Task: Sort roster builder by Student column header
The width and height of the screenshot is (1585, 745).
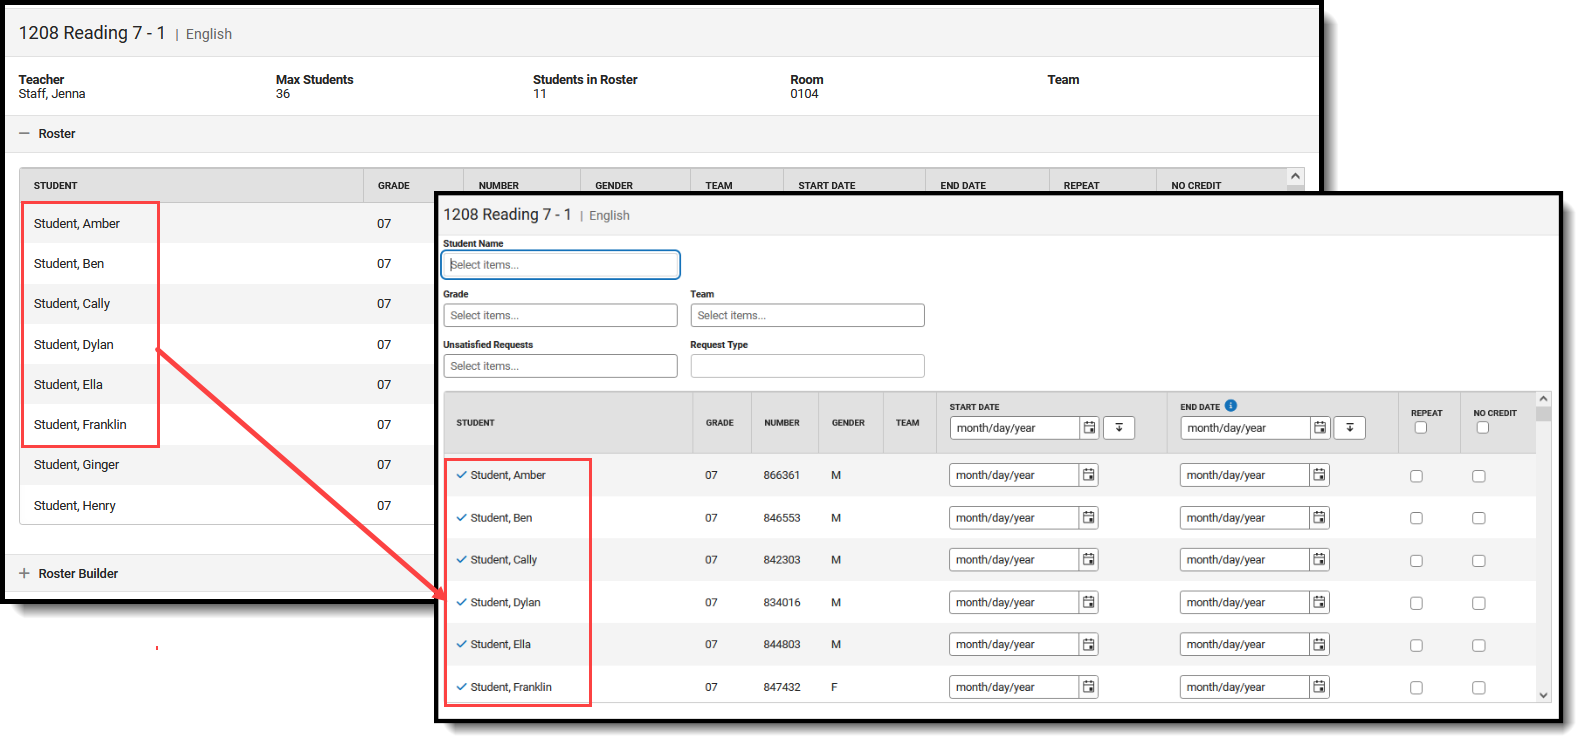Action: point(476,423)
